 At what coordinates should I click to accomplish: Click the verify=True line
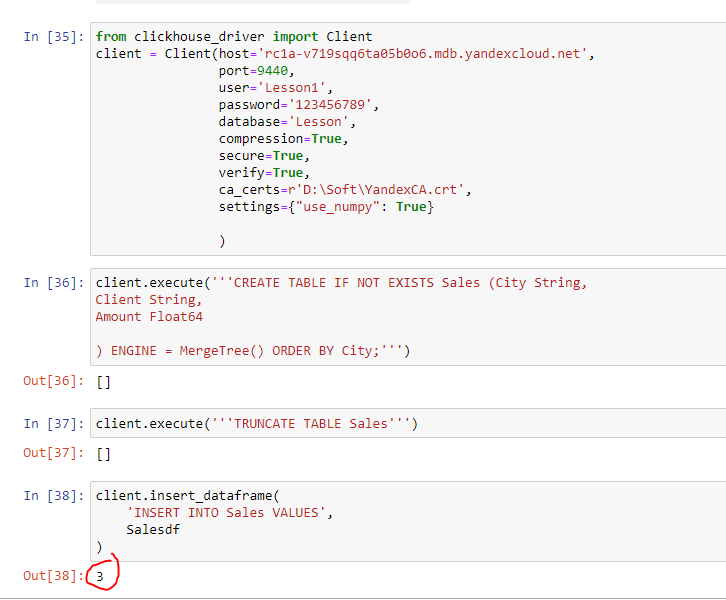pos(264,173)
